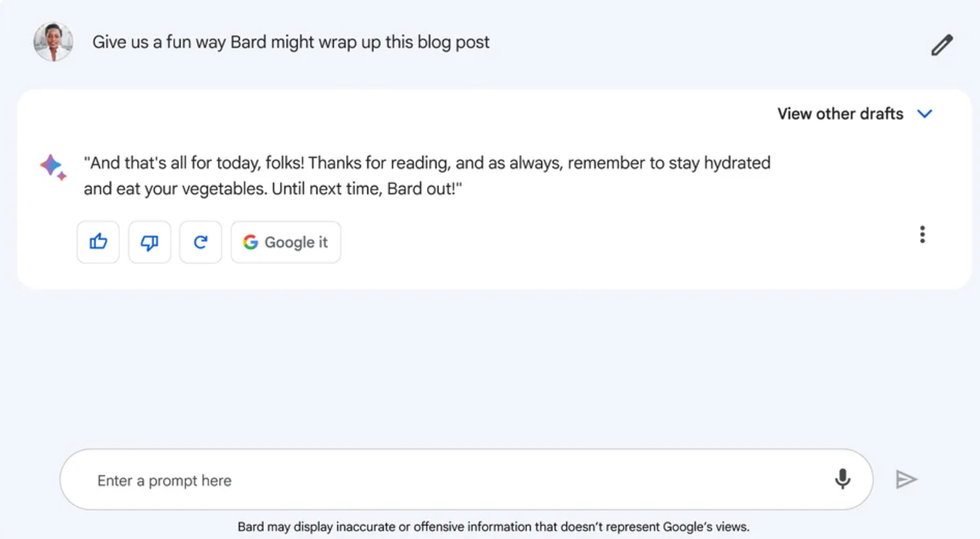Click the word hydrated in the response
Screen dimensions: 980x539
(x=737, y=162)
